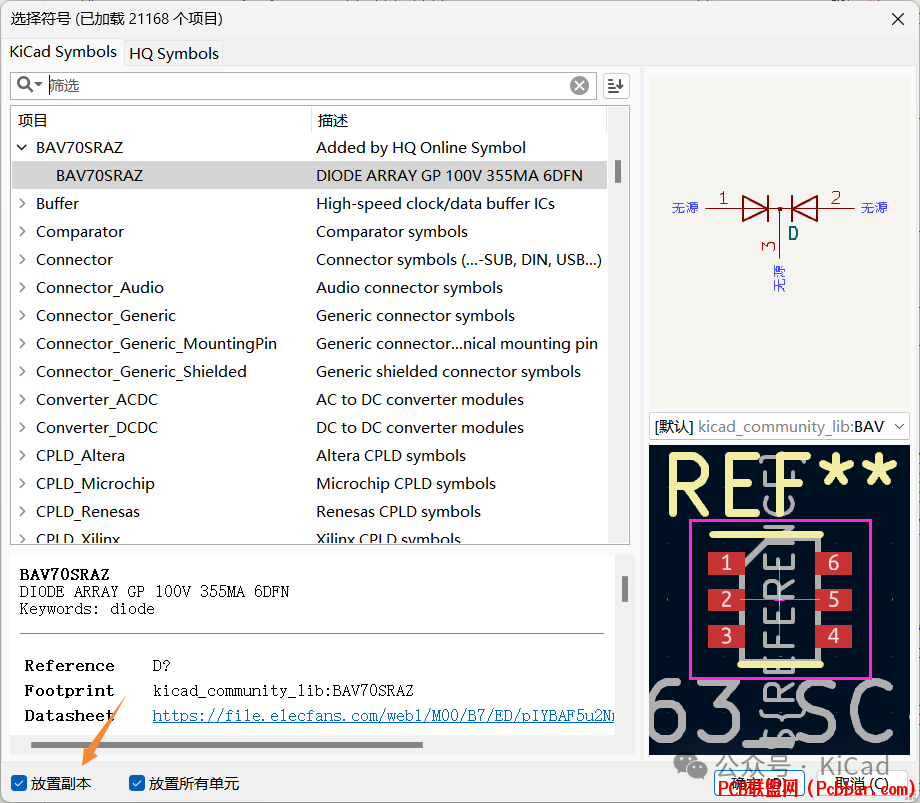Toggle the 放置所有单元 checkbox
Image resolution: width=920 pixels, height=803 pixels.
(x=137, y=783)
